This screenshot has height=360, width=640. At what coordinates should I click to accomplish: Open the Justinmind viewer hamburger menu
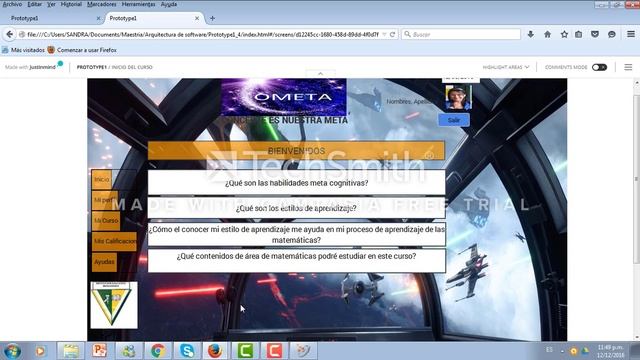[x=628, y=67]
